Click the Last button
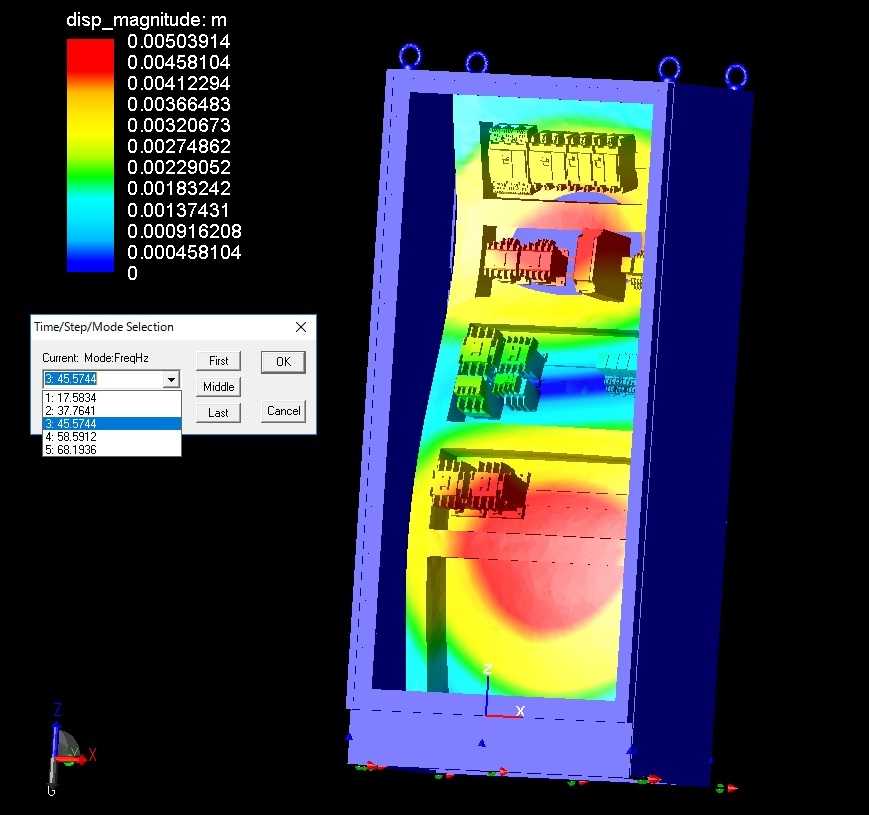This screenshot has height=815, width=869. tap(218, 413)
